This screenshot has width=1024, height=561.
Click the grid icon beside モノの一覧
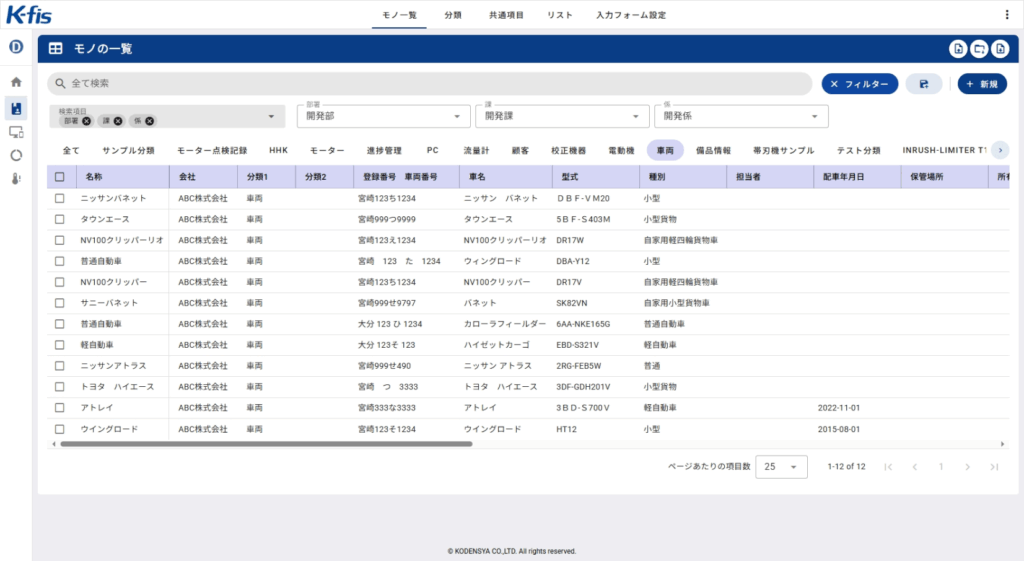pyautogui.click(x=56, y=49)
